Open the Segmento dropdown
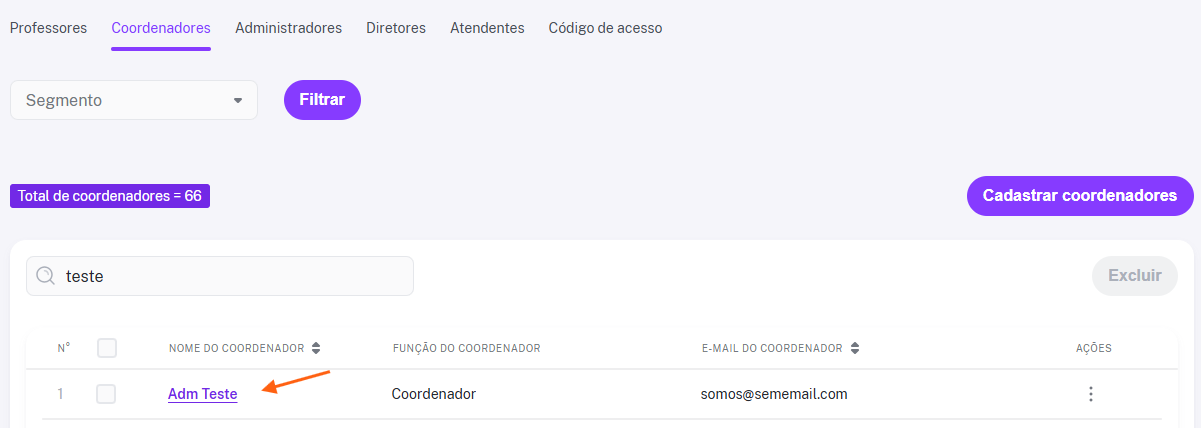The image size is (1201, 428). [x=134, y=100]
